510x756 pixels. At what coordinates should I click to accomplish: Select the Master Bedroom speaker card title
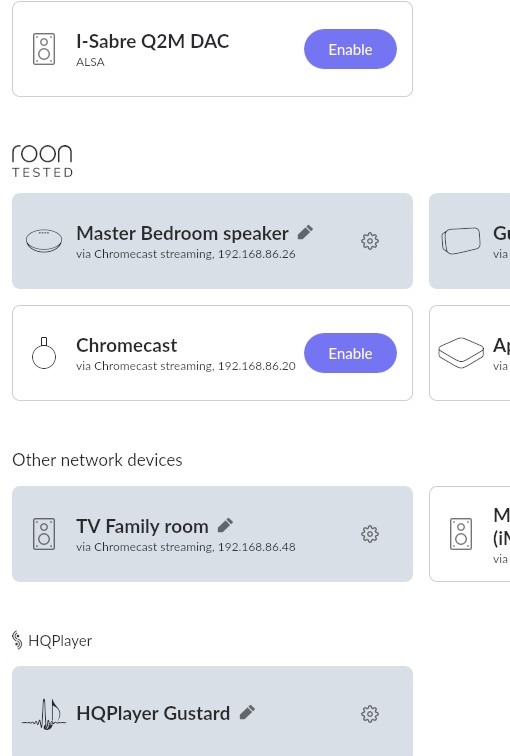point(182,233)
